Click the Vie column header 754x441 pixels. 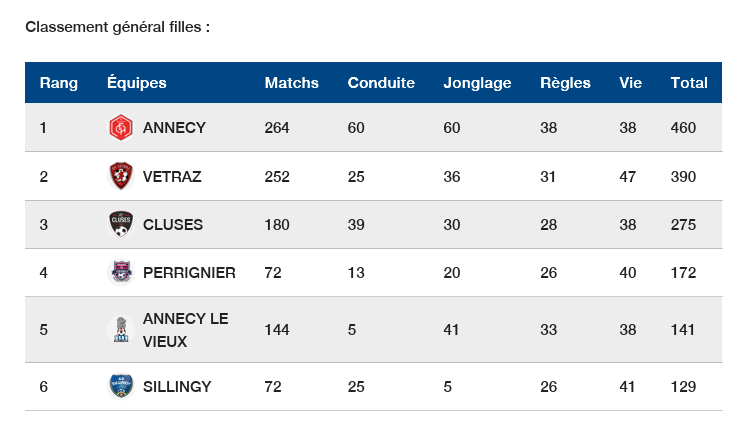[630, 83]
